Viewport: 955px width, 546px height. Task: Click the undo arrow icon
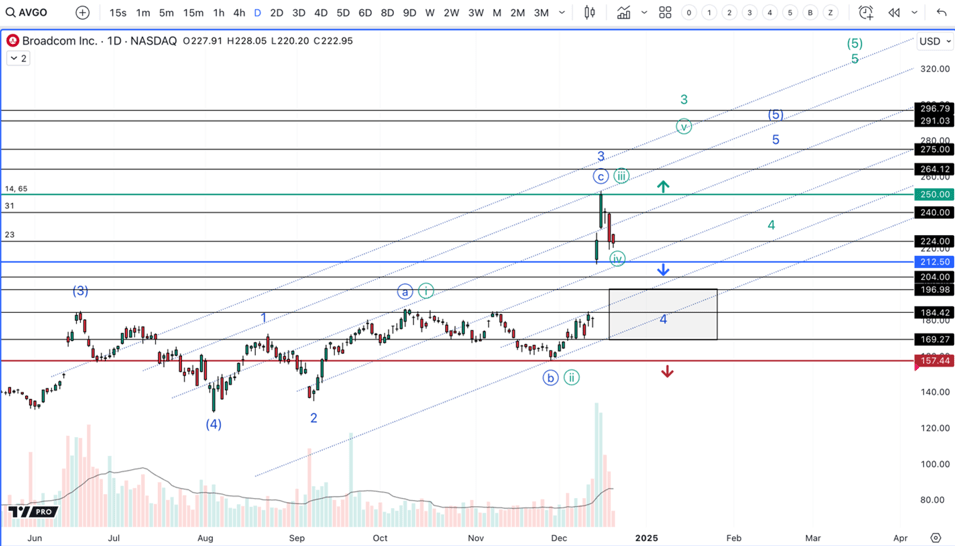coord(941,13)
